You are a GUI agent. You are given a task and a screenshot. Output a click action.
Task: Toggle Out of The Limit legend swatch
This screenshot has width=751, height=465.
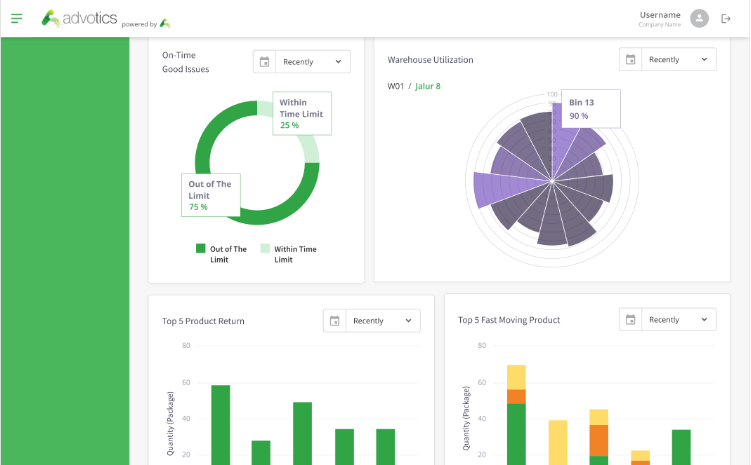tap(201, 248)
